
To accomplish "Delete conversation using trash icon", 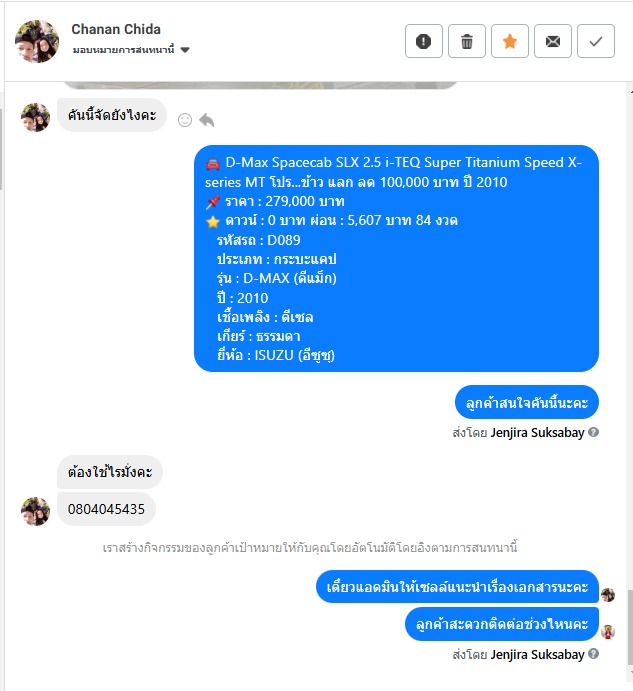I will click(467, 41).
